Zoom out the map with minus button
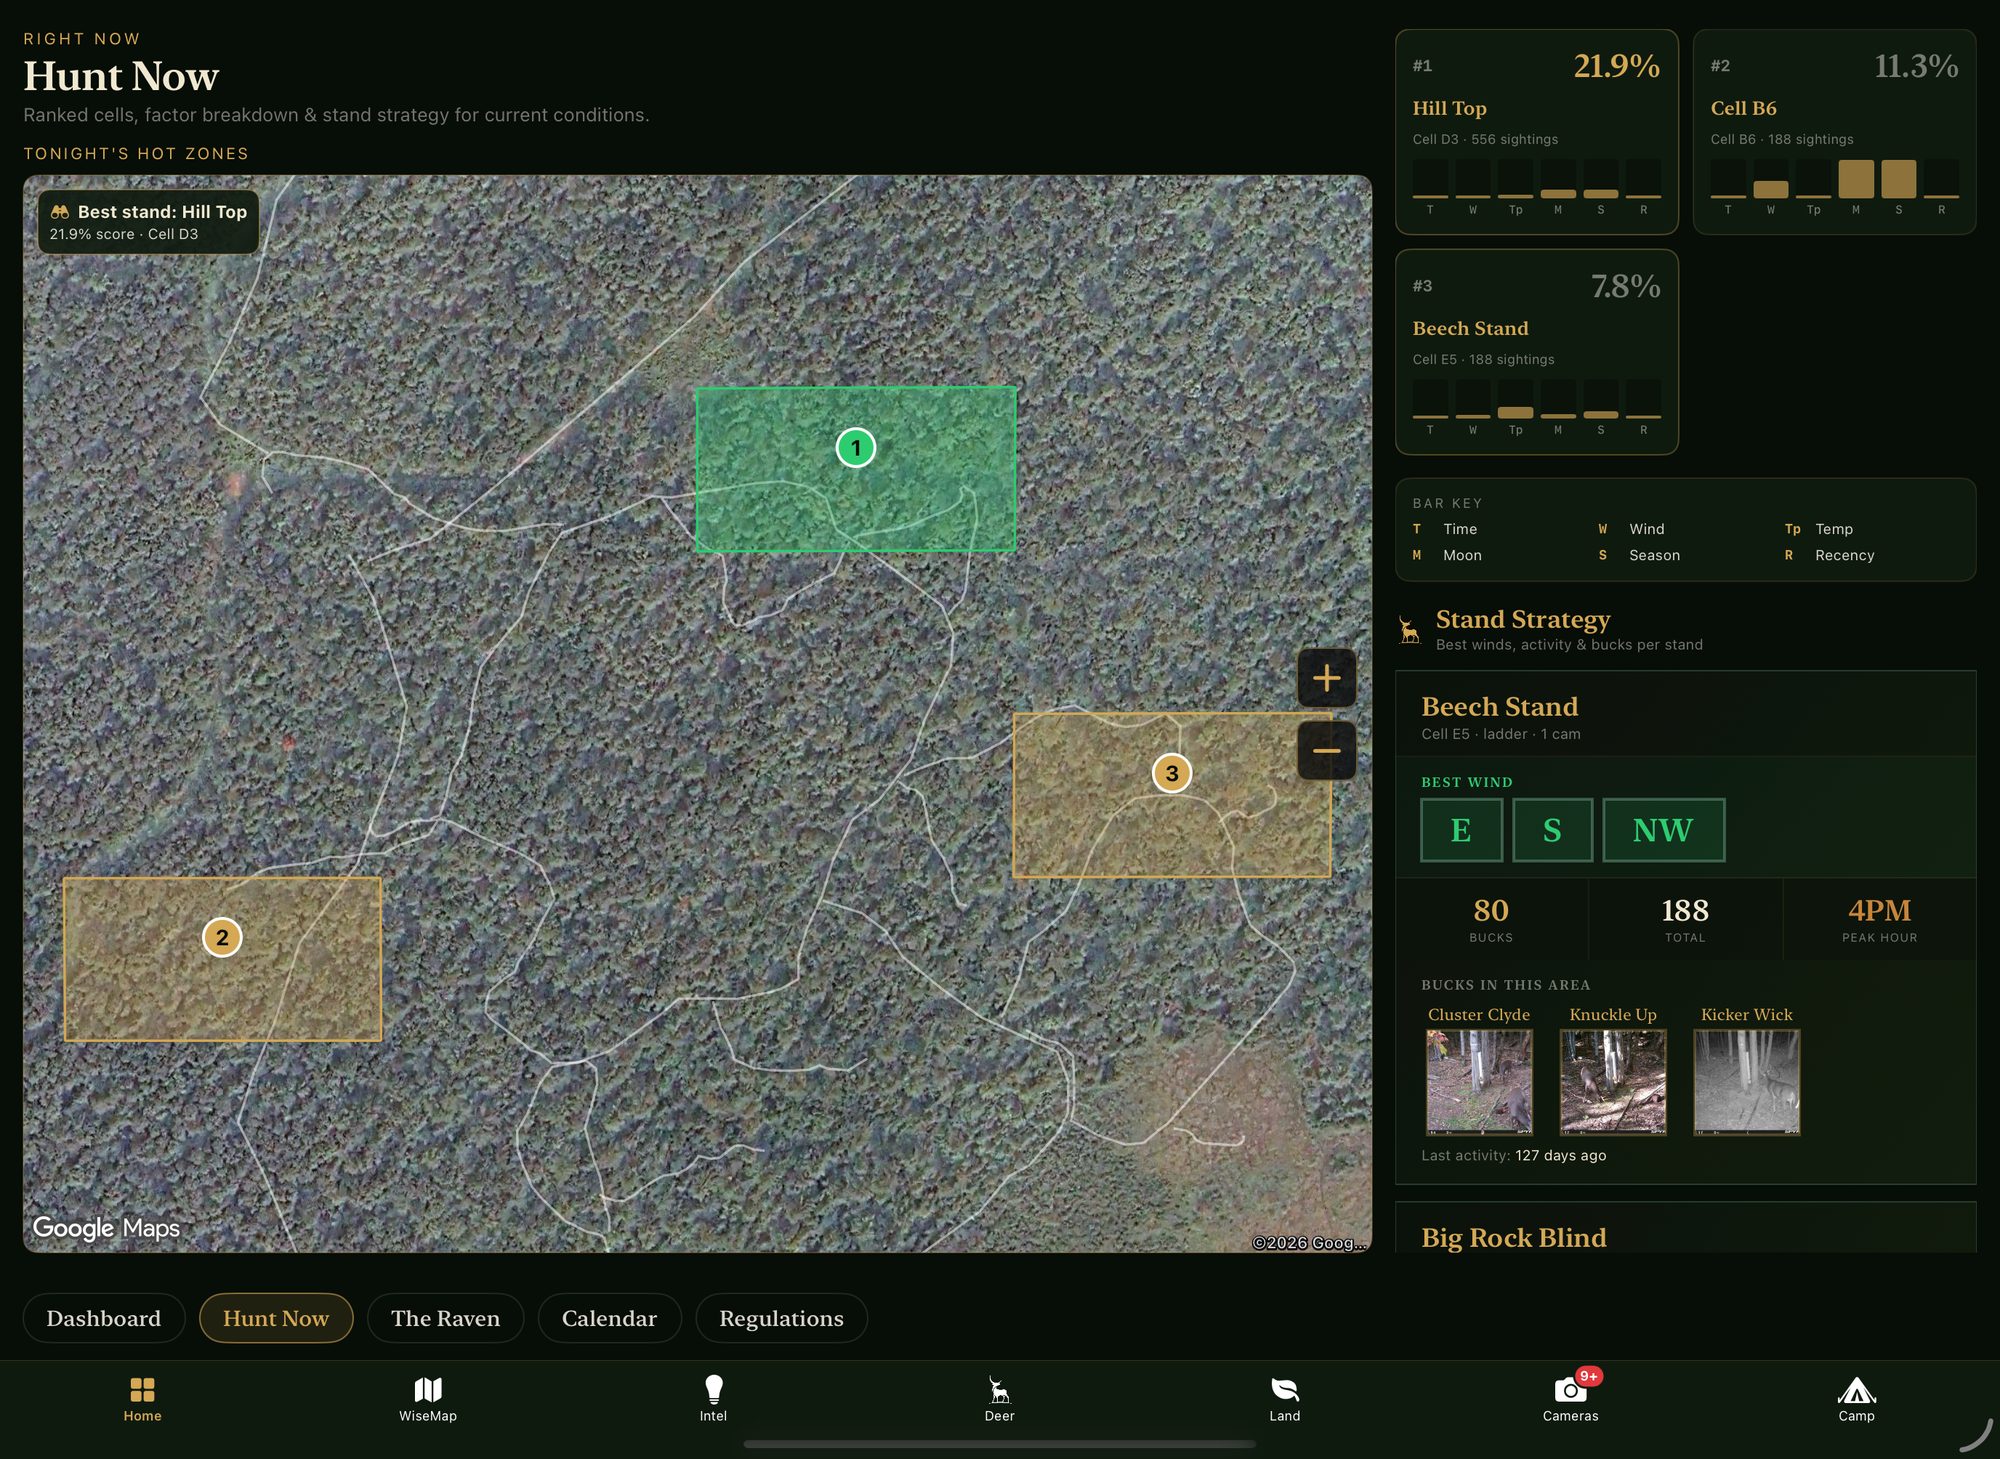The image size is (2000, 1459). pos(1327,750)
